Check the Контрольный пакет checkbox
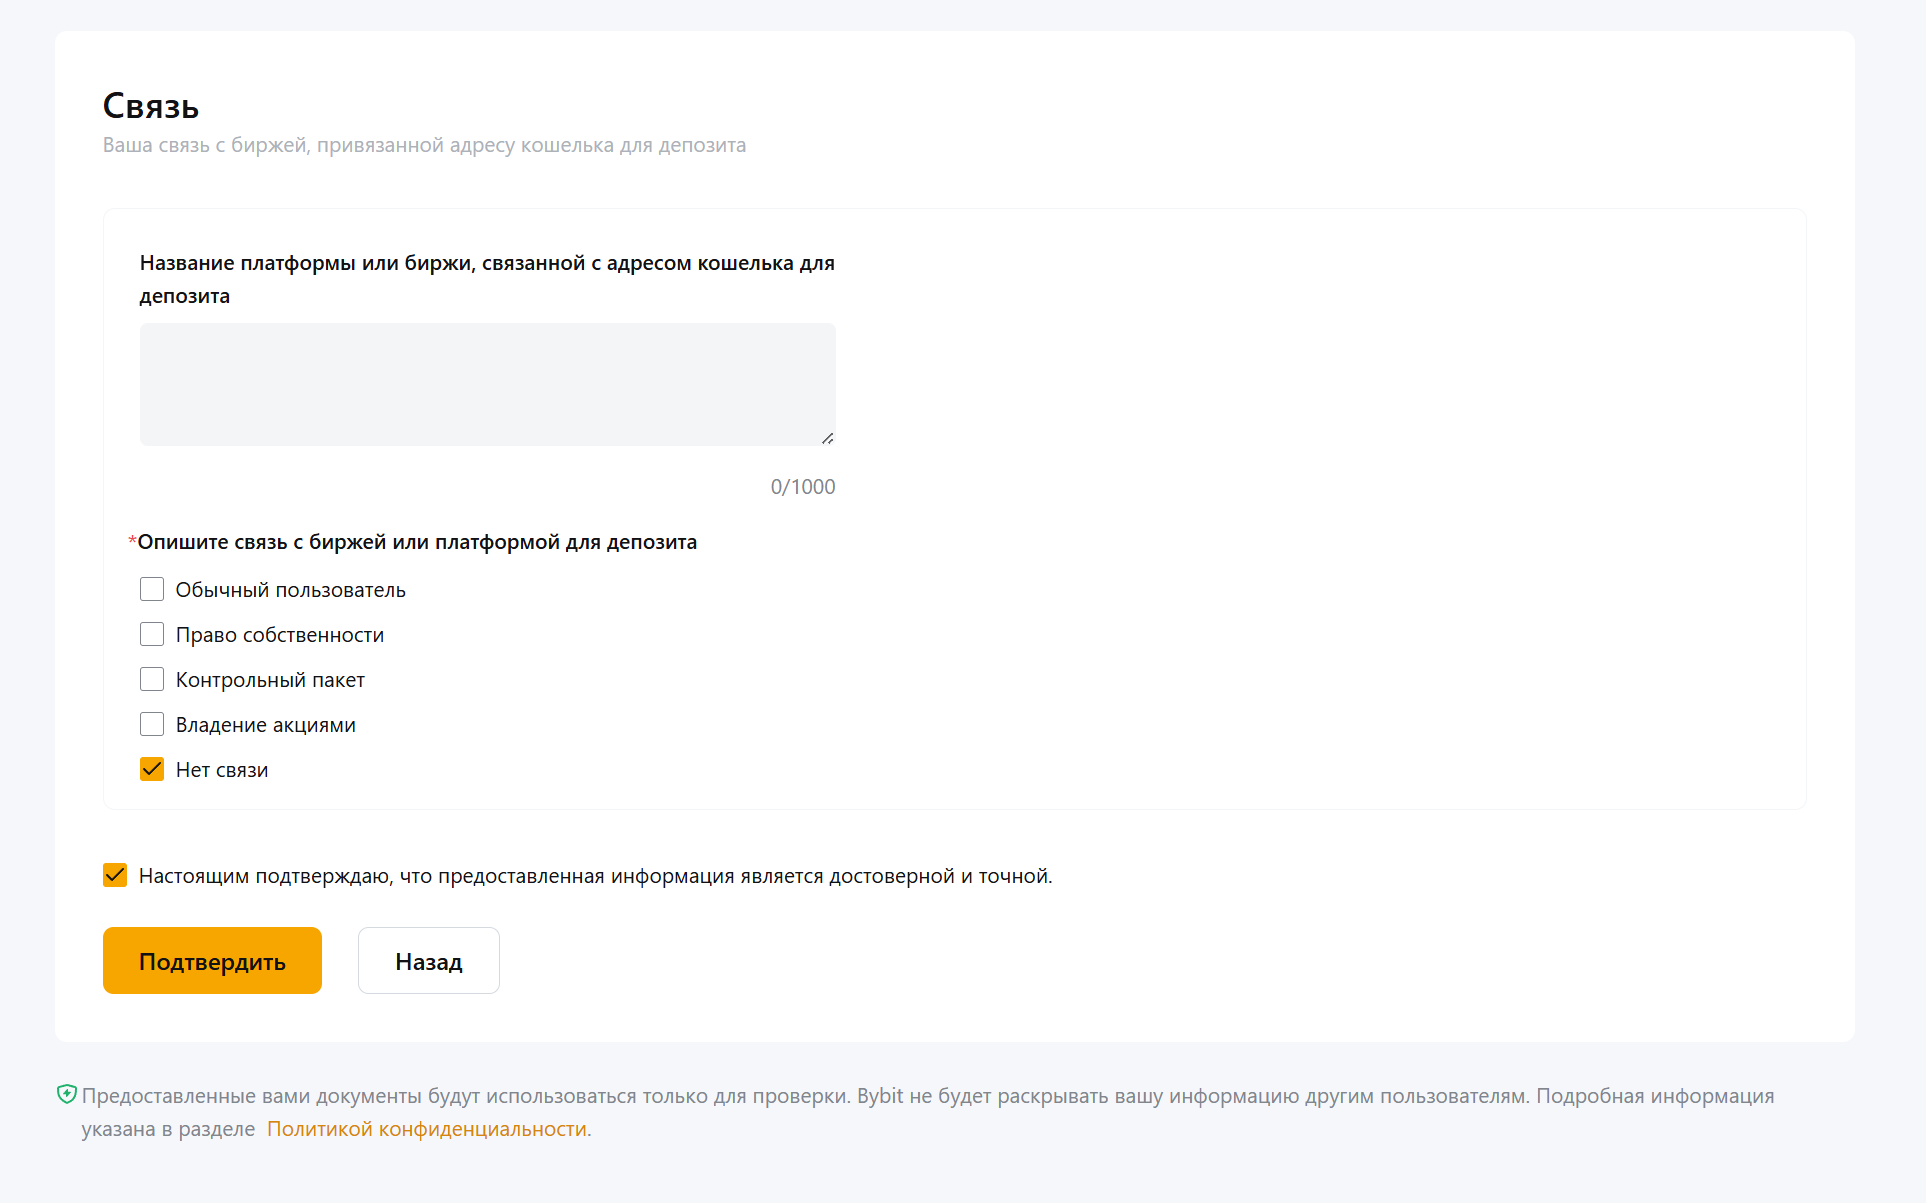The width and height of the screenshot is (1926, 1203). click(x=152, y=679)
